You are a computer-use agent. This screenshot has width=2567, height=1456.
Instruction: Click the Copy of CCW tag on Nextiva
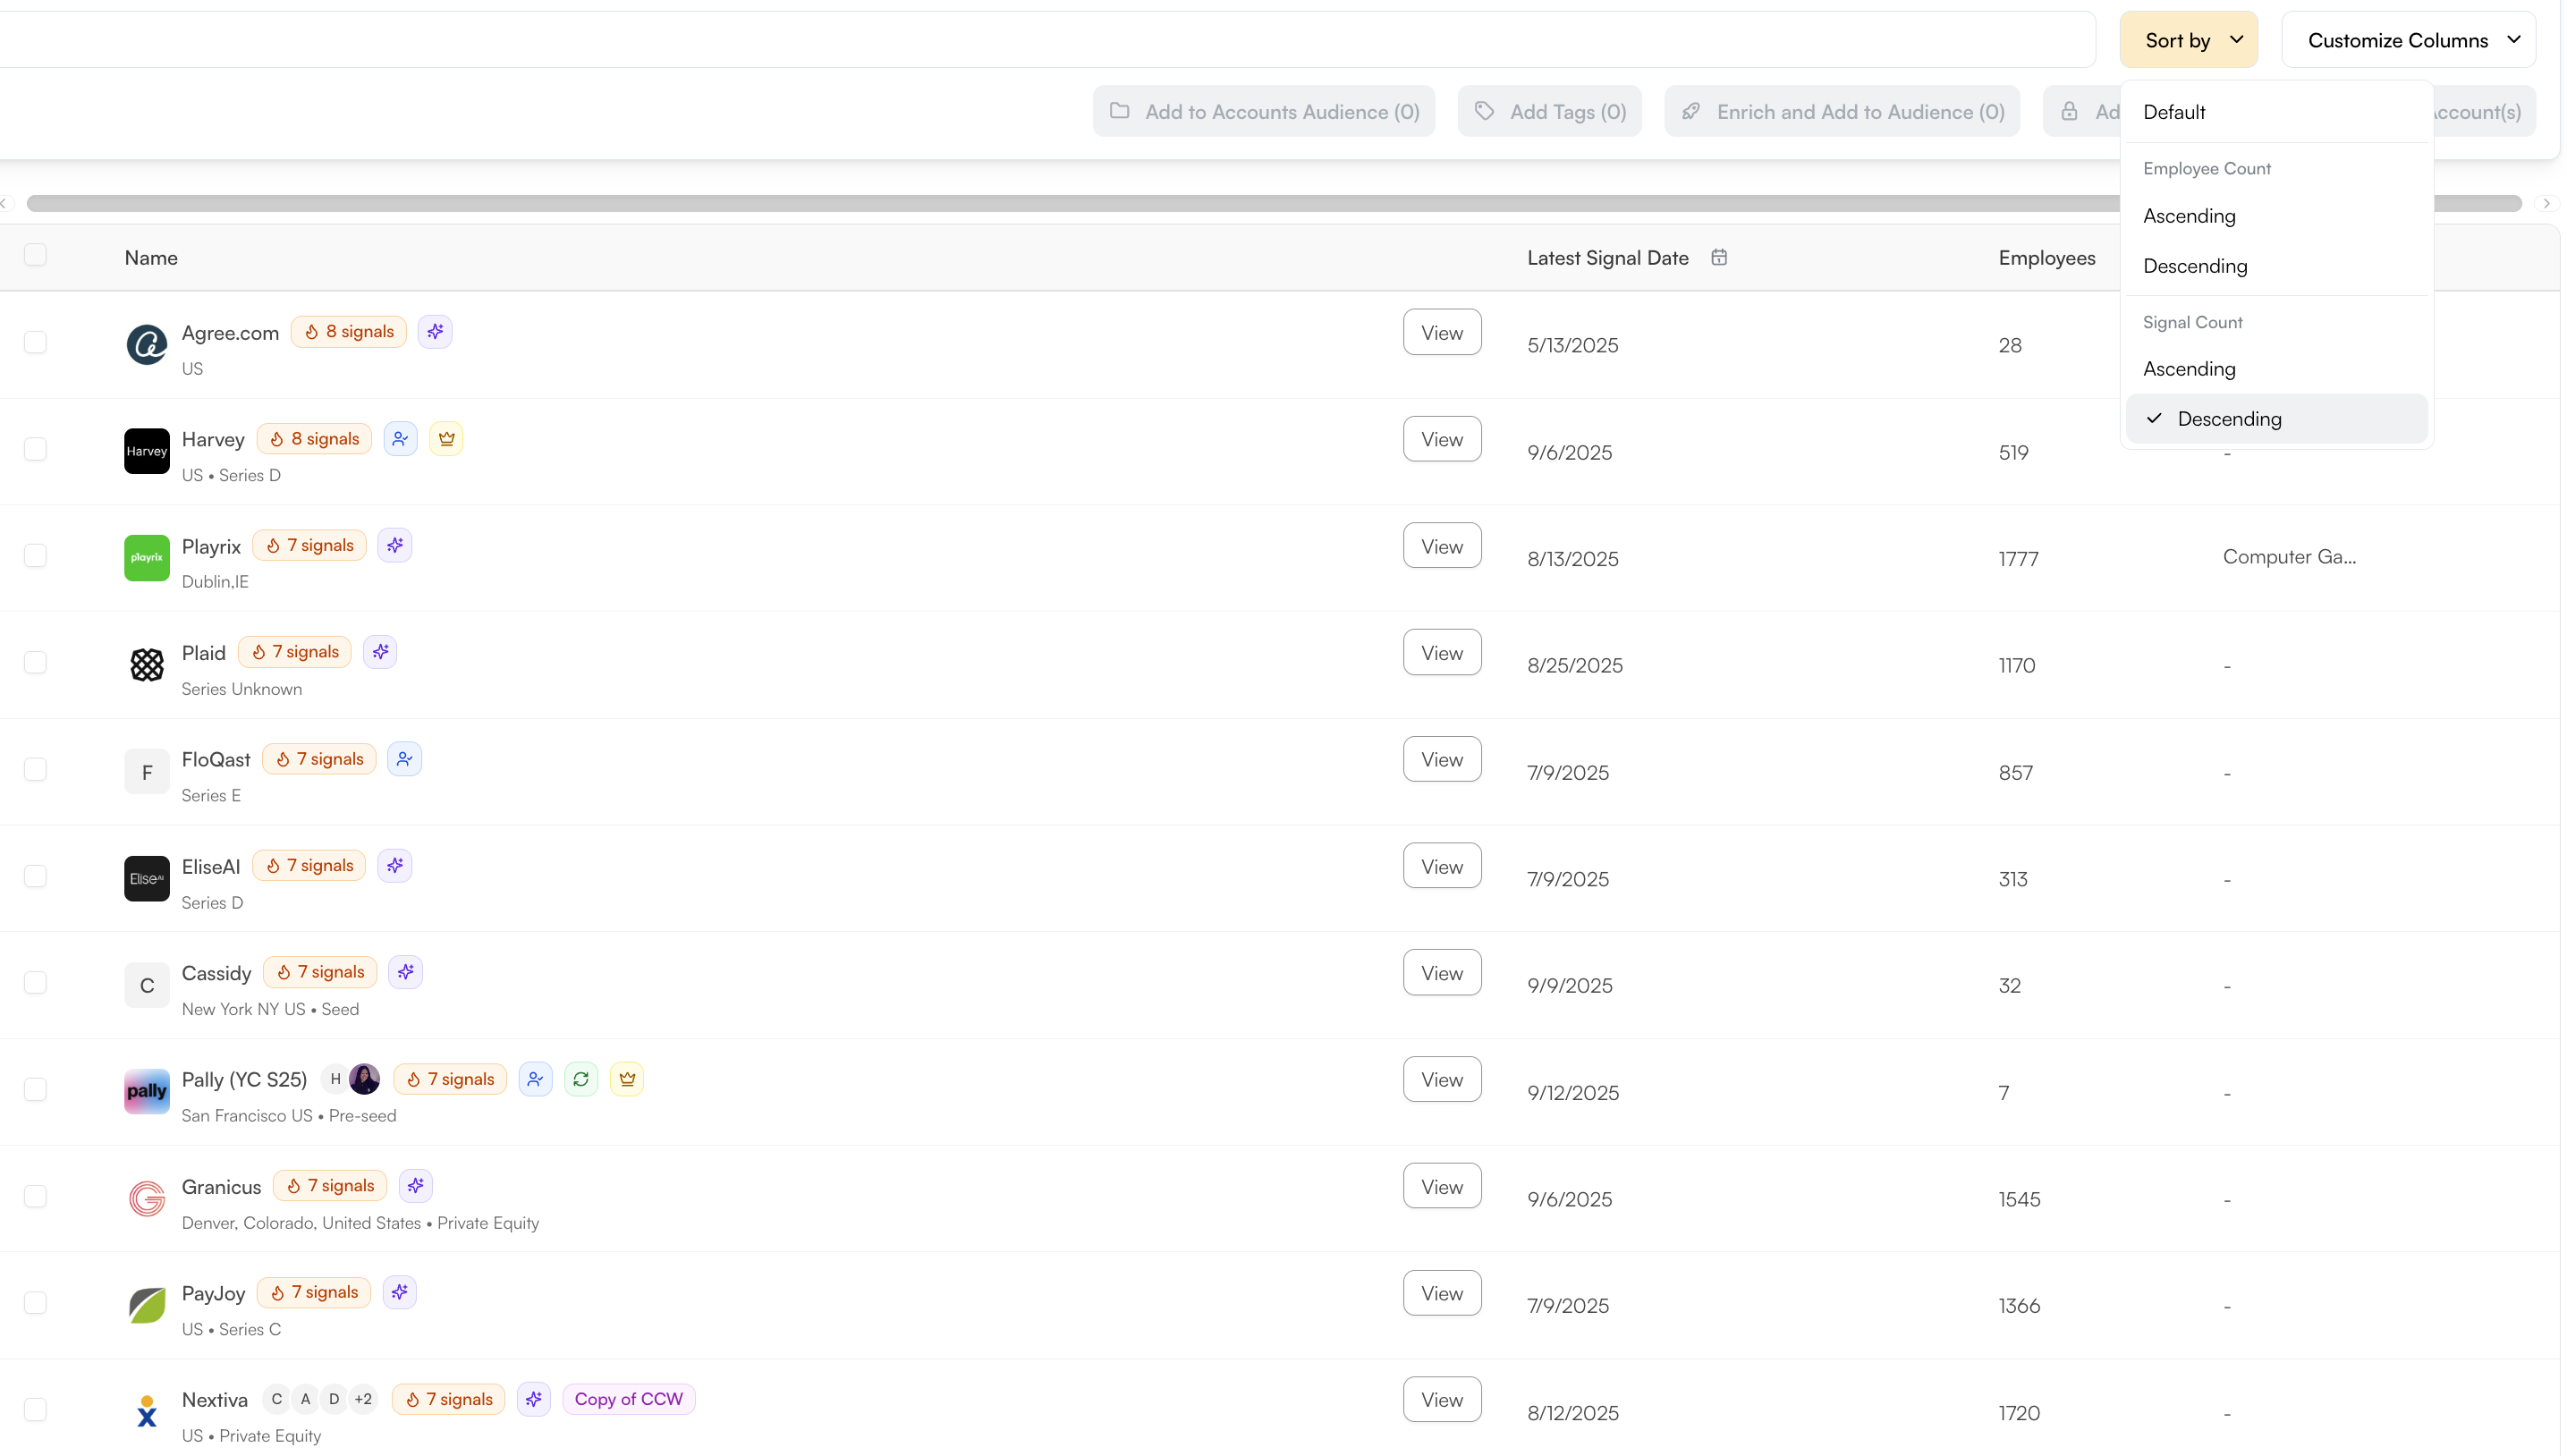pos(629,1400)
